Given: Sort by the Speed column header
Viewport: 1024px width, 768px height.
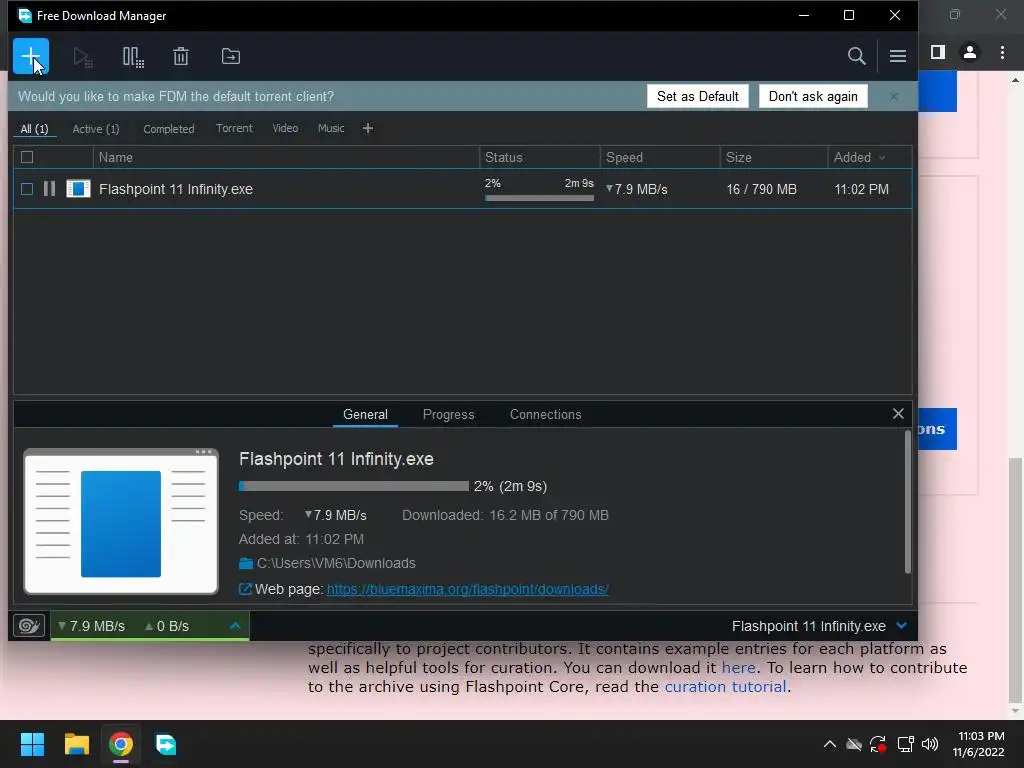Looking at the screenshot, I should tap(660, 157).
